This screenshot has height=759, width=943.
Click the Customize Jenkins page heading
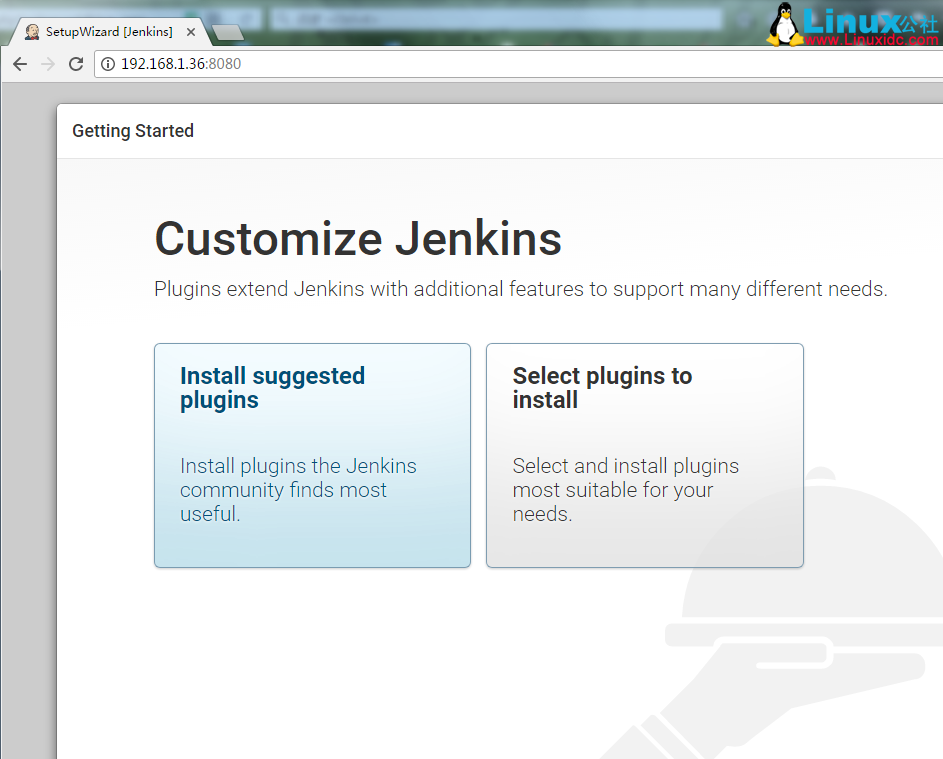pyautogui.click(x=357, y=239)
